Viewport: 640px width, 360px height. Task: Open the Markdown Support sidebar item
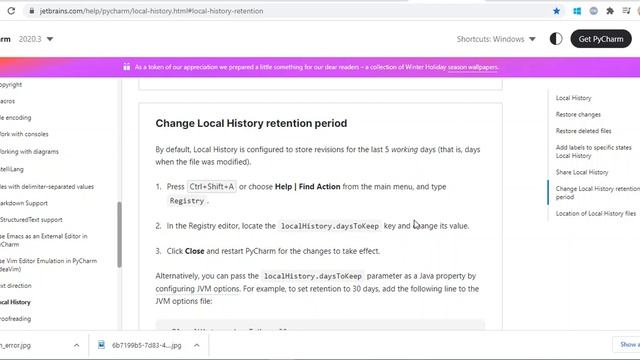coord(24,203)
